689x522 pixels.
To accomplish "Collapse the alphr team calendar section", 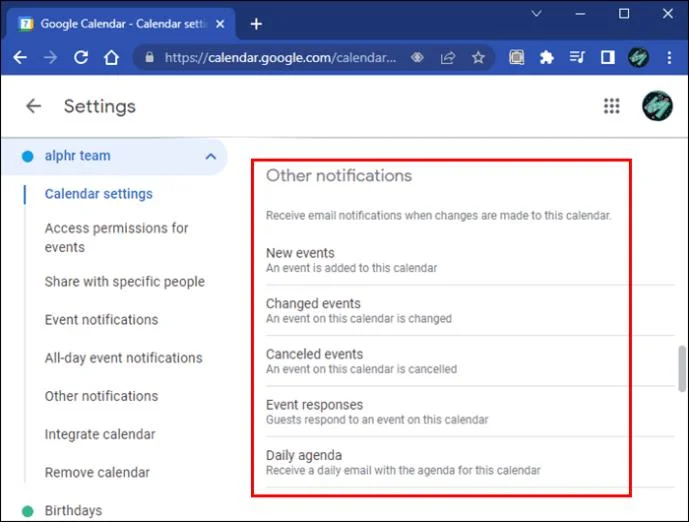I will (x=211, y=156).
